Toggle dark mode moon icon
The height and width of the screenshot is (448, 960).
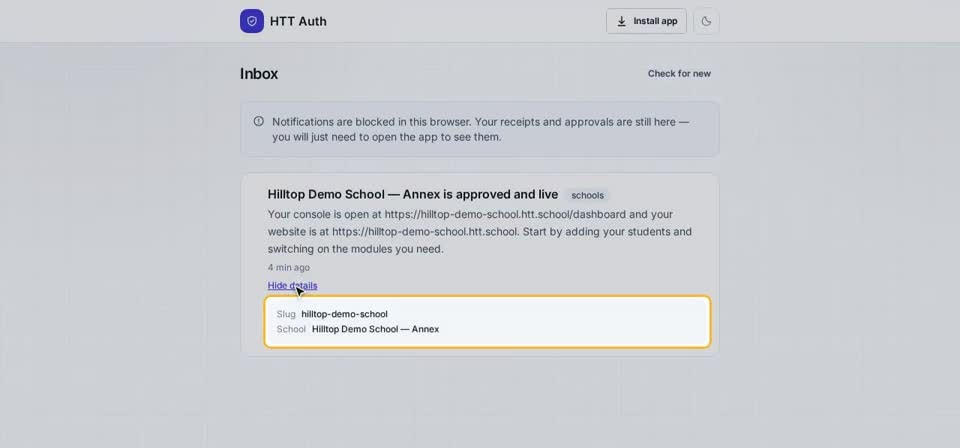[706, 21]
